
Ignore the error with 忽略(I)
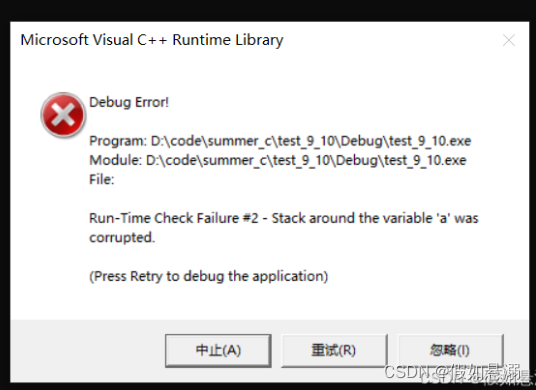click(450, 350)
